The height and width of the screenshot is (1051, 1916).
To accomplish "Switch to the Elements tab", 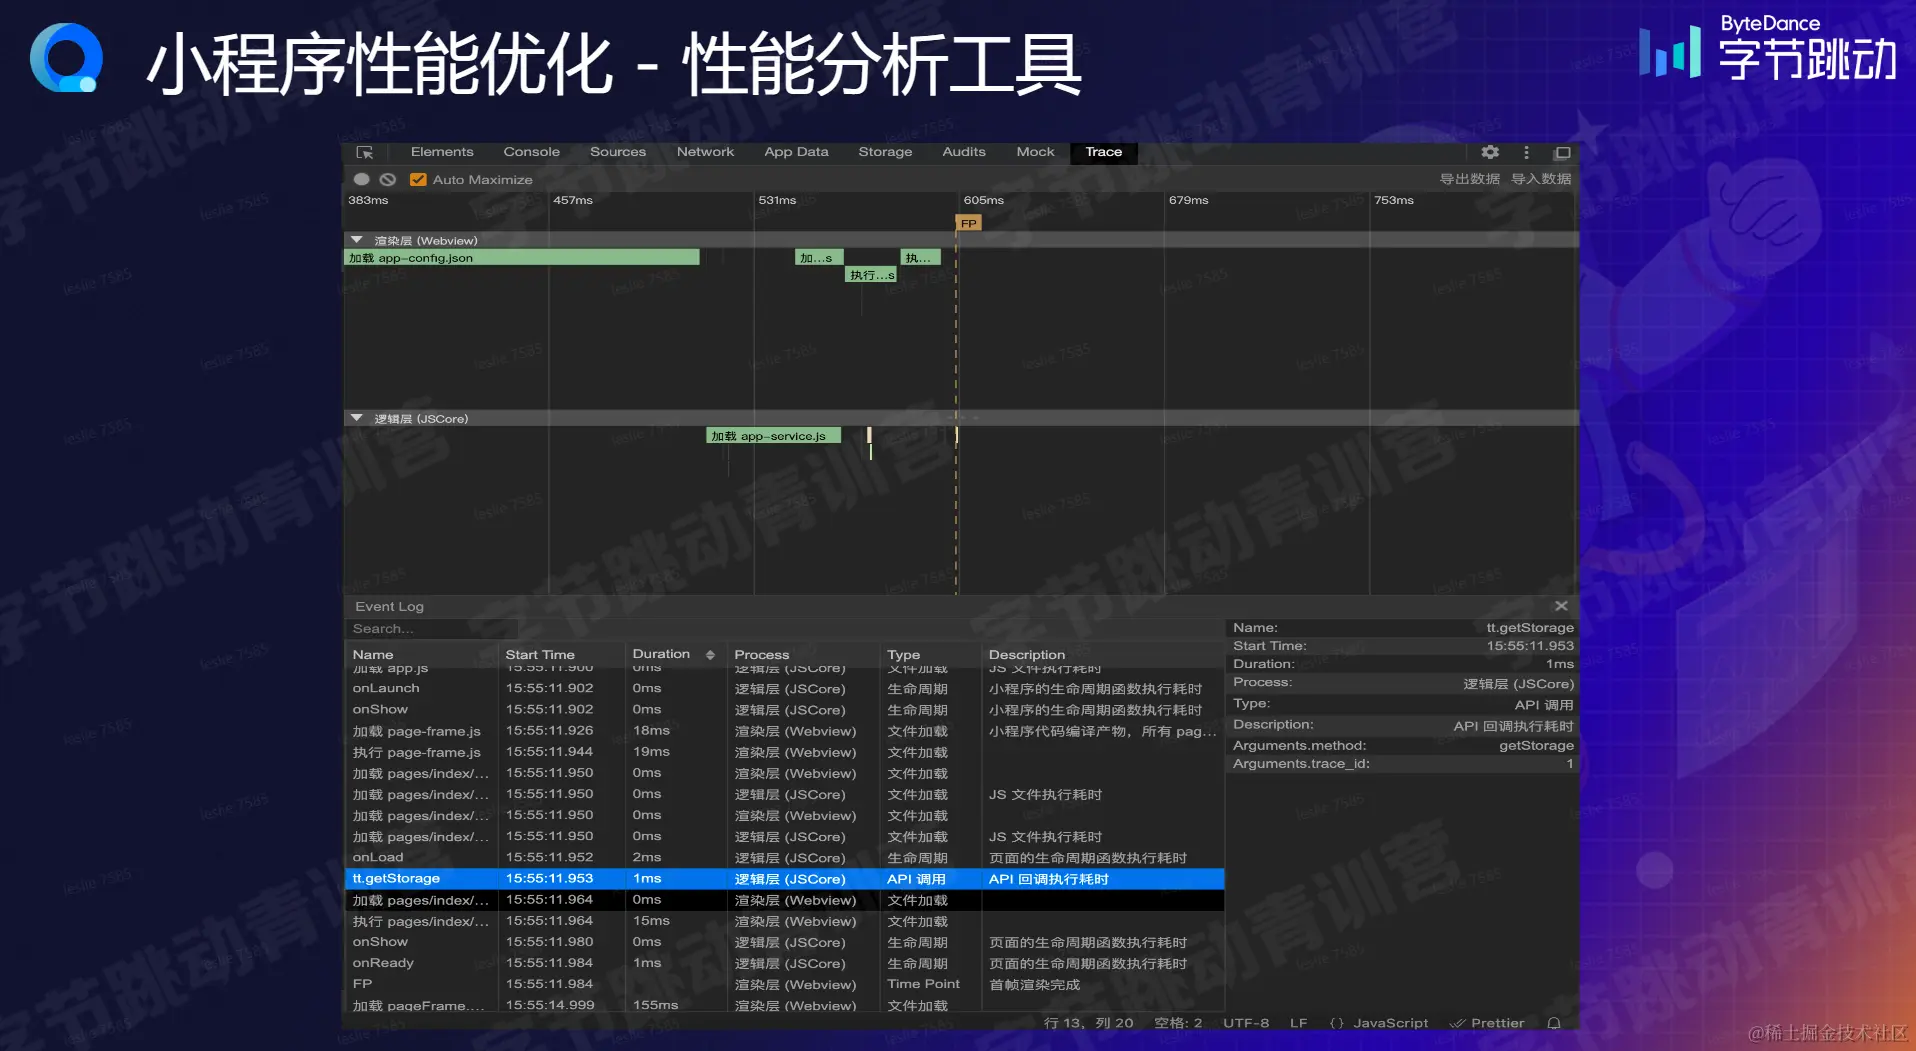I will tap(442, 152).
